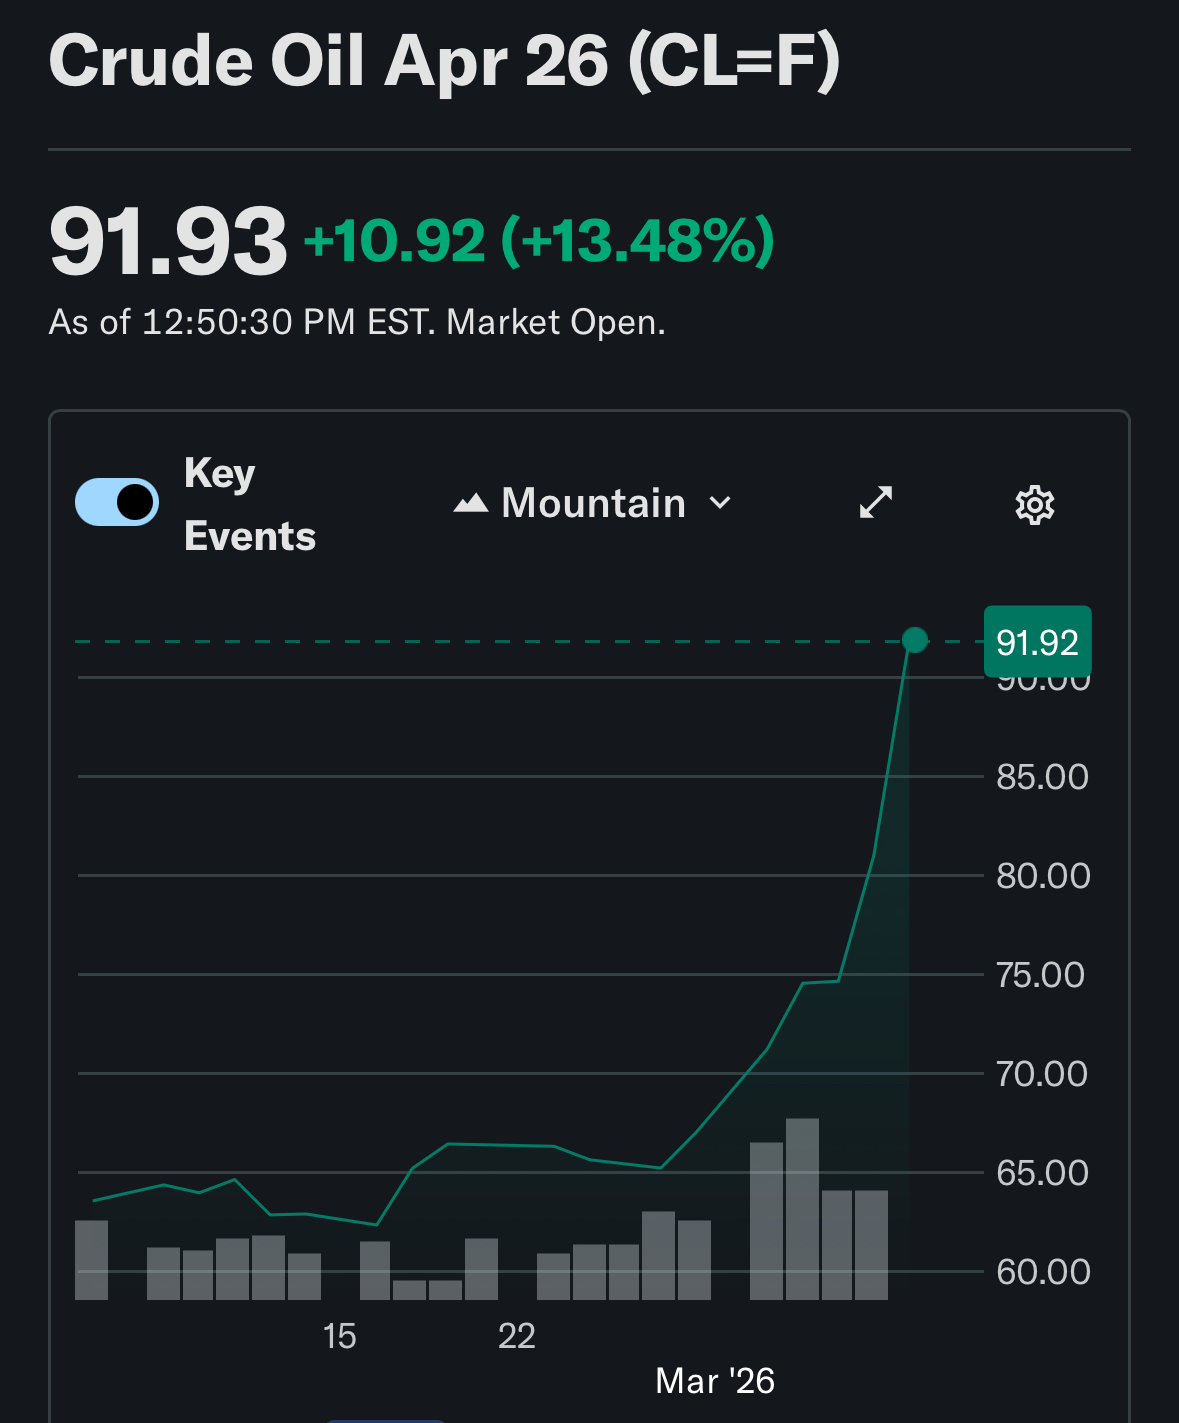1179x1423 pixels.
Task: Click the 85.00 price axis label
Action: click(x=1042, y=777)
